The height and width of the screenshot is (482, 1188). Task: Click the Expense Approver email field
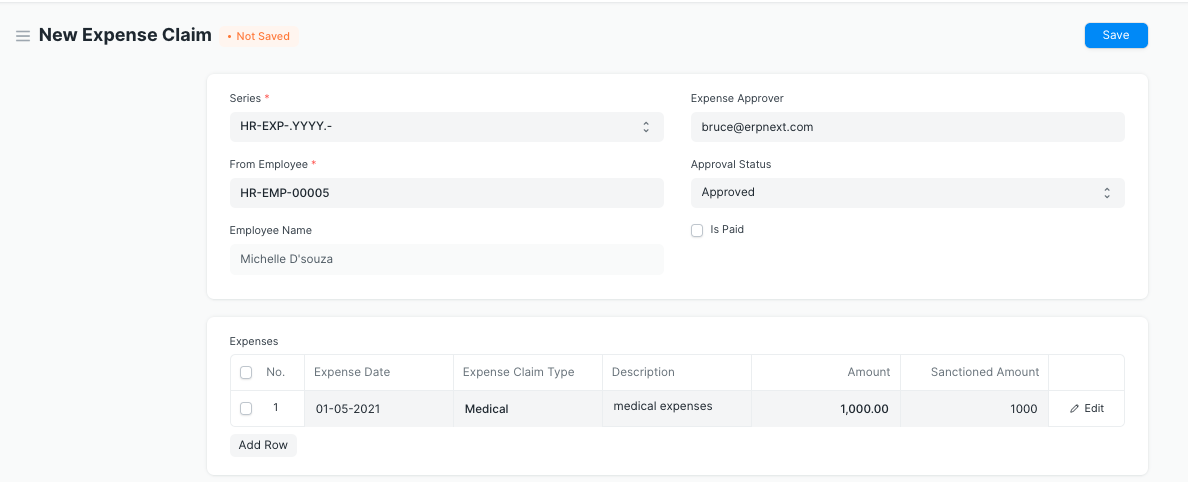click(907, 127)
